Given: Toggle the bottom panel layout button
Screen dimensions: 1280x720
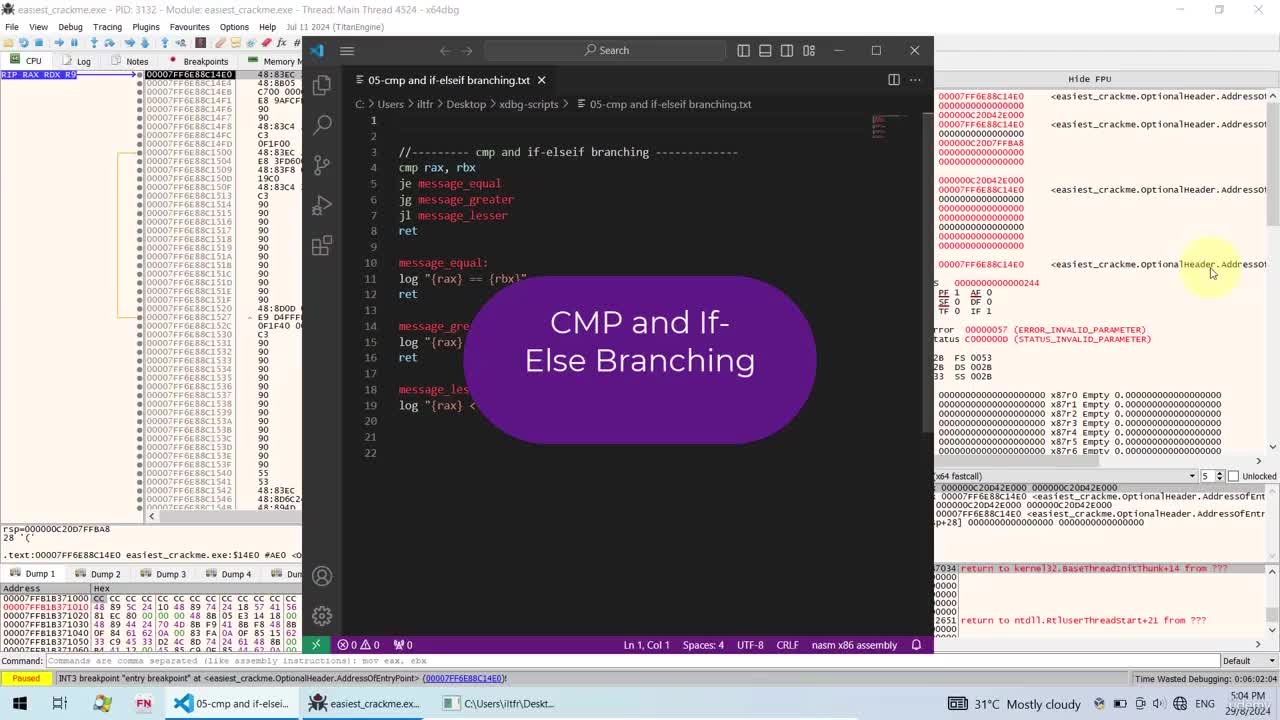Looking at the screenshot, I should (765, 50).
